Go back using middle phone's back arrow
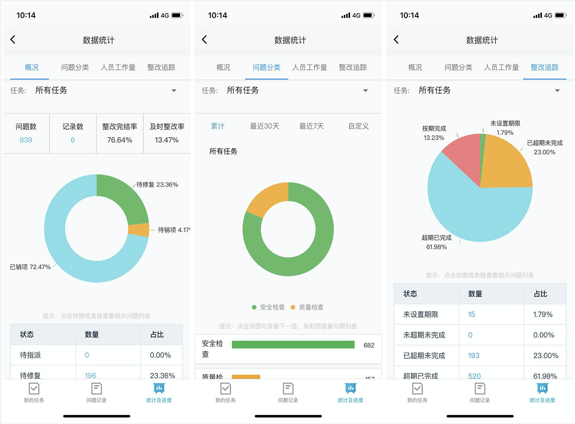 tap(205, 40)
